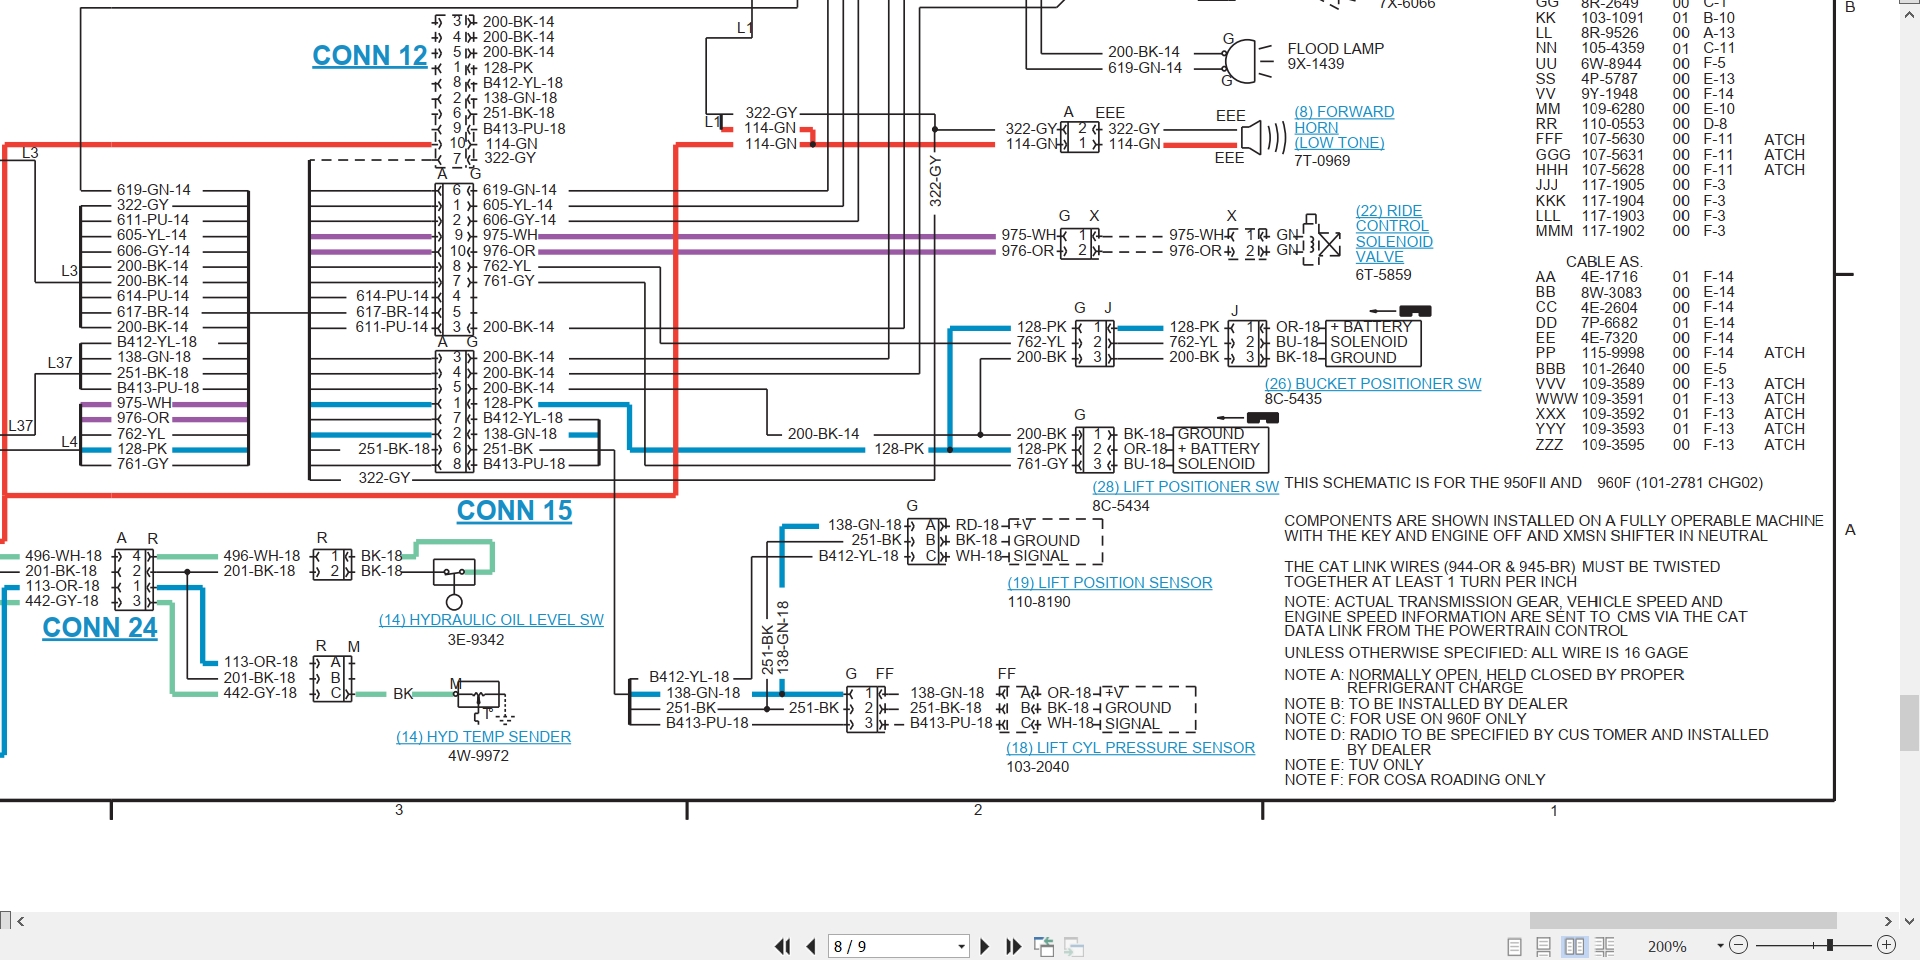Click the NOTE E: TUV ONLY text

[x=1354, y=765]
